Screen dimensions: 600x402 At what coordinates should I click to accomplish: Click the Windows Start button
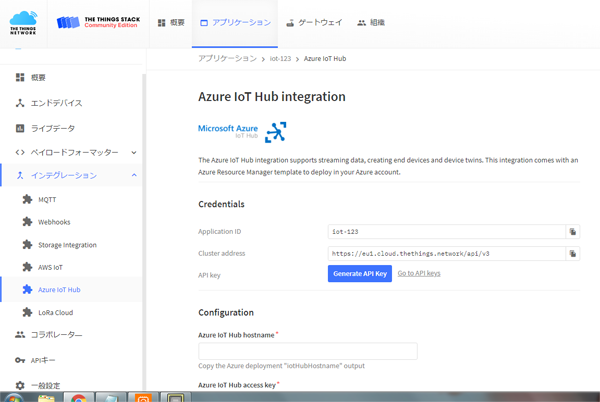click(x=13, y=398)
